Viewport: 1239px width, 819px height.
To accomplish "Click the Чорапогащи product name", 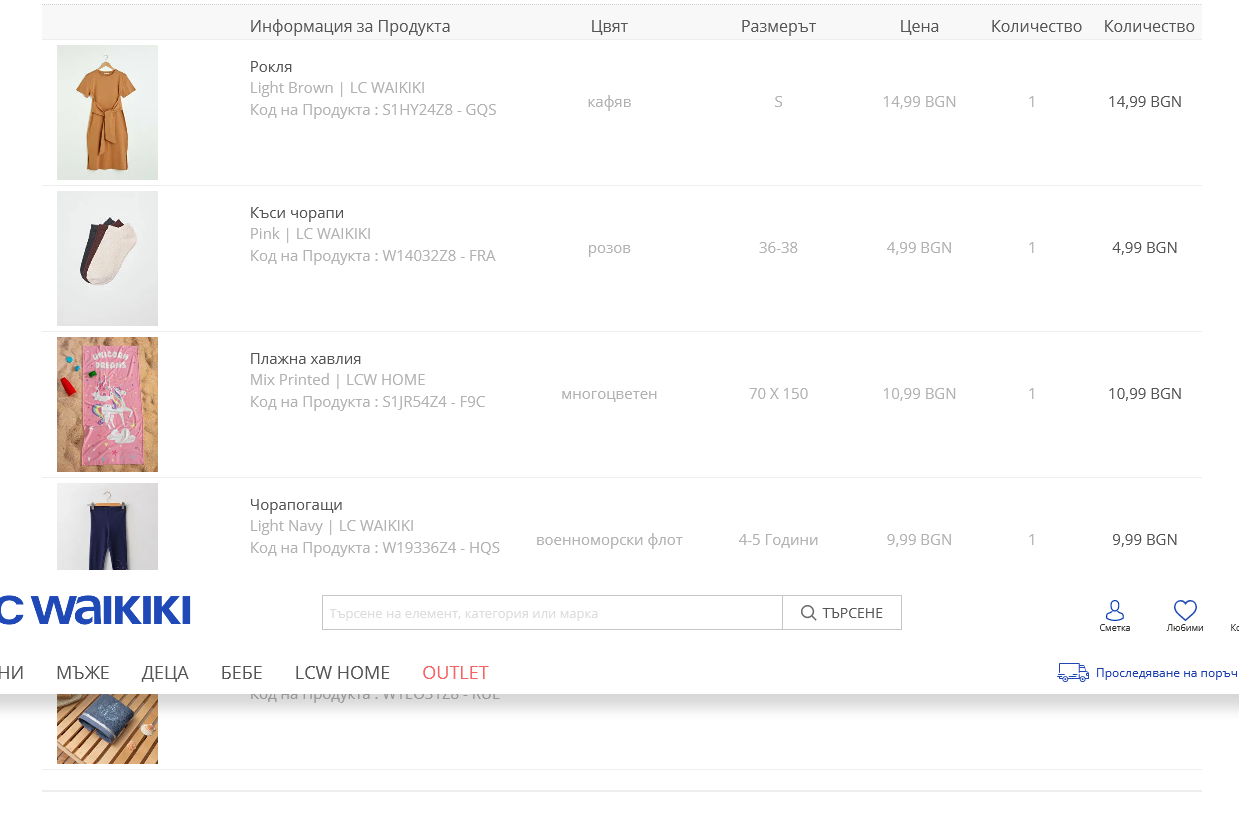I will coord(296,505).
